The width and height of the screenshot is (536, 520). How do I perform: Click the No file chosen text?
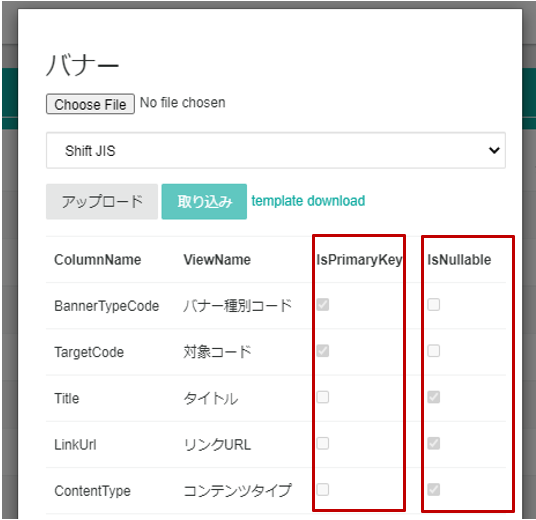click(183, 103)
